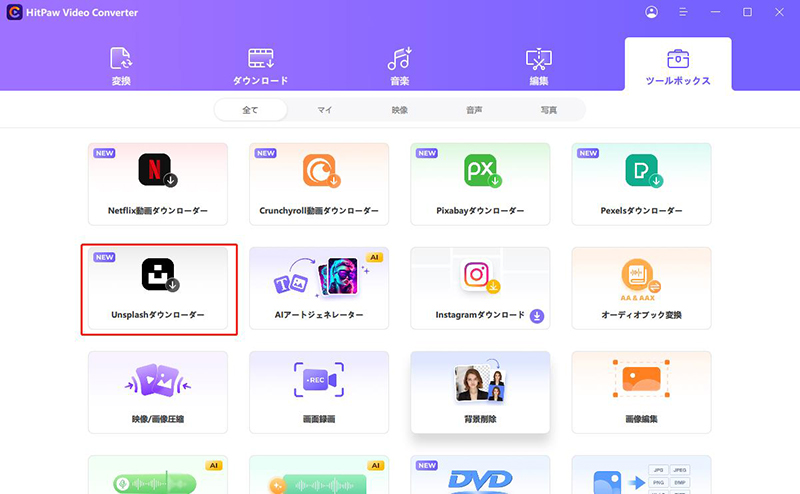Open the 変換 (Convert) tab
This screenshot has width=800, height=494.
point(121,65)
